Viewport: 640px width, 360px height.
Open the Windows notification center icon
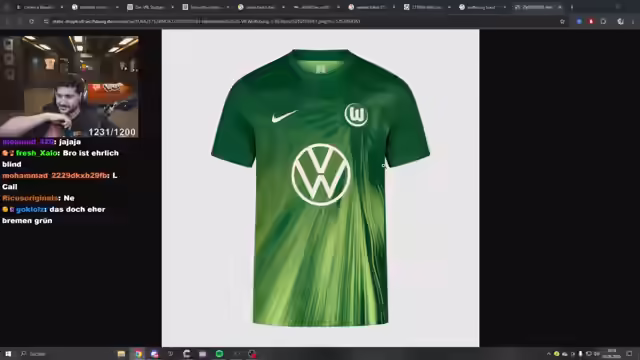tap(629, 354)
